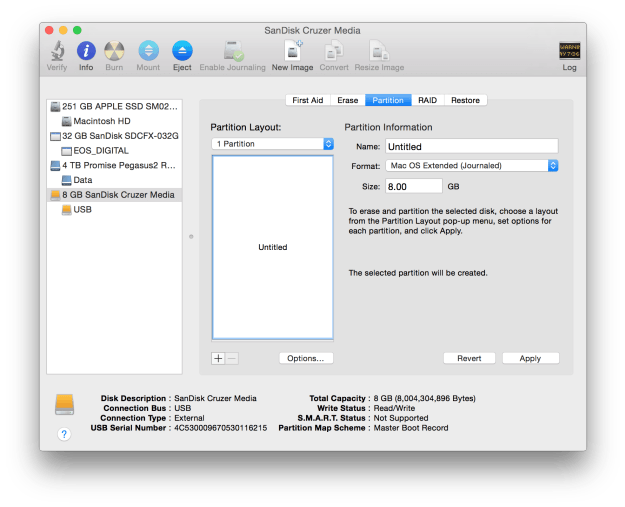Click the Revert button

469,358
